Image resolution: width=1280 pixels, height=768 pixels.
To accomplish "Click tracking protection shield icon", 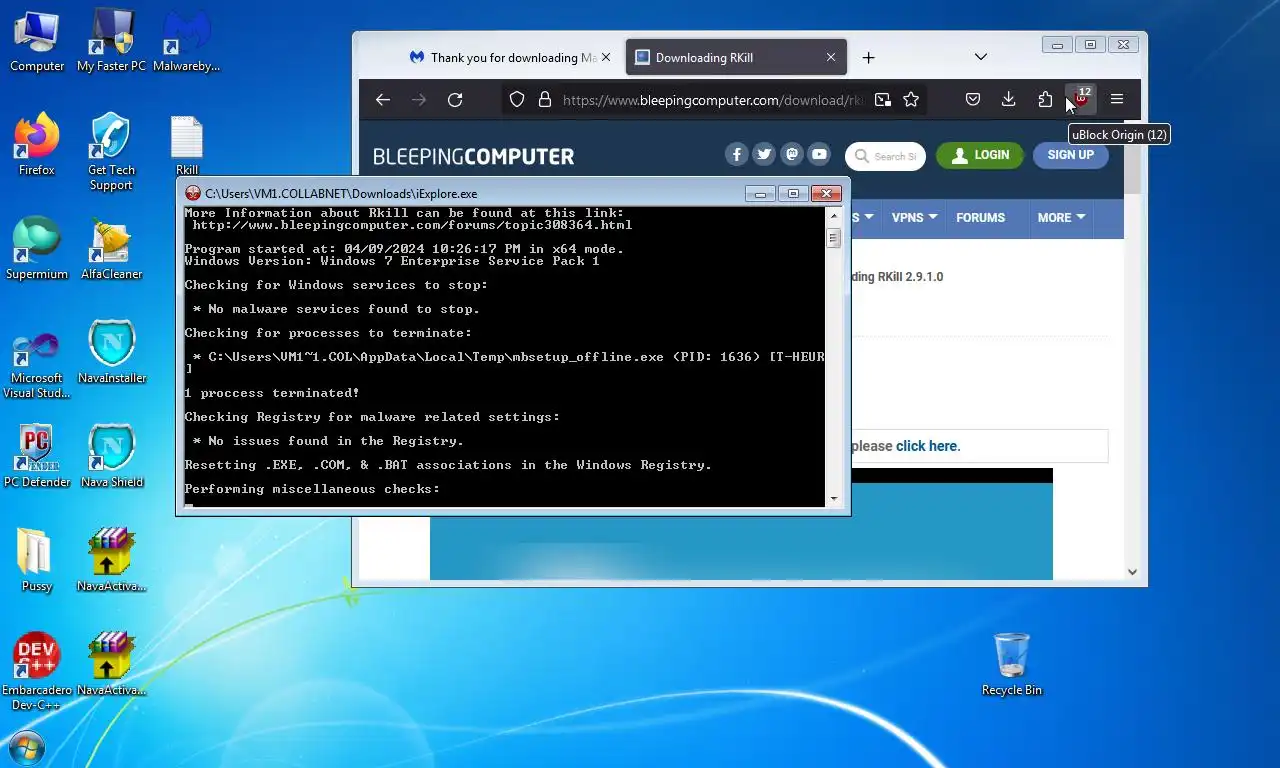I will (x=517, y=99).
